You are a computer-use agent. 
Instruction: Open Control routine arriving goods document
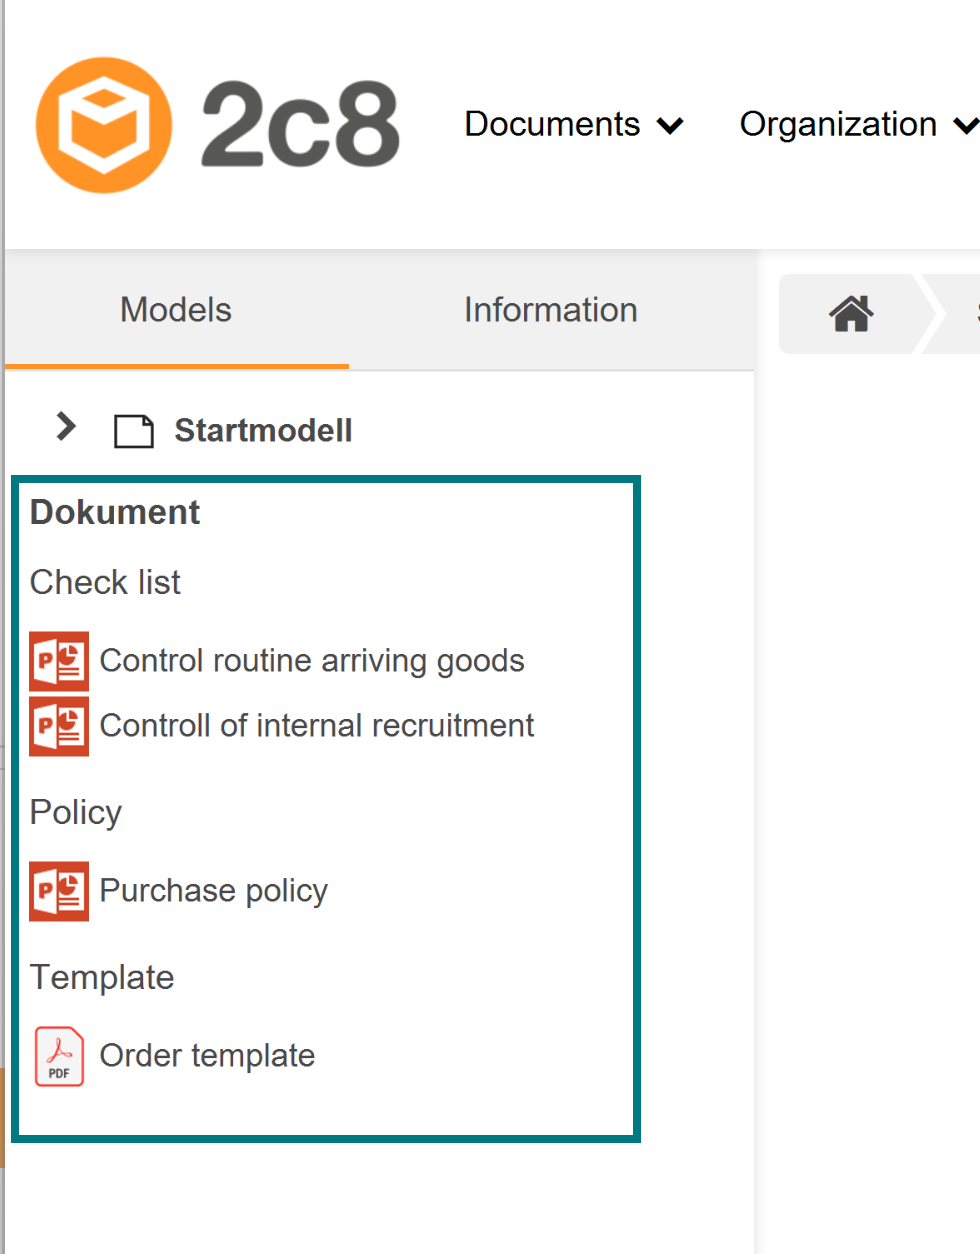312,661
